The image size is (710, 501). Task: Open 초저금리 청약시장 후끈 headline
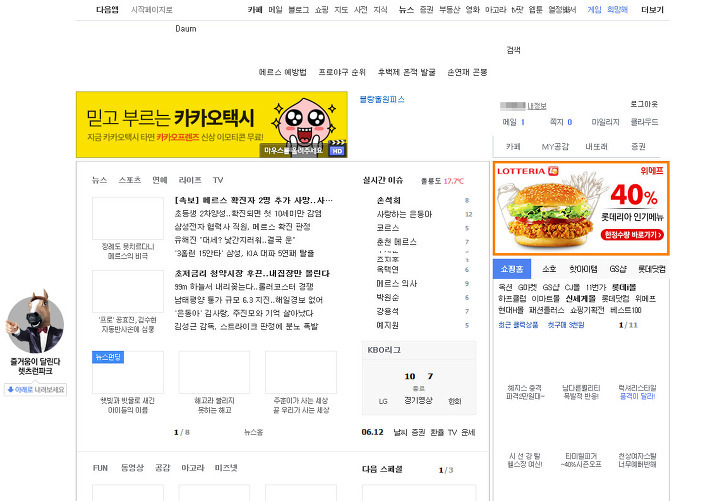point(252,274)
